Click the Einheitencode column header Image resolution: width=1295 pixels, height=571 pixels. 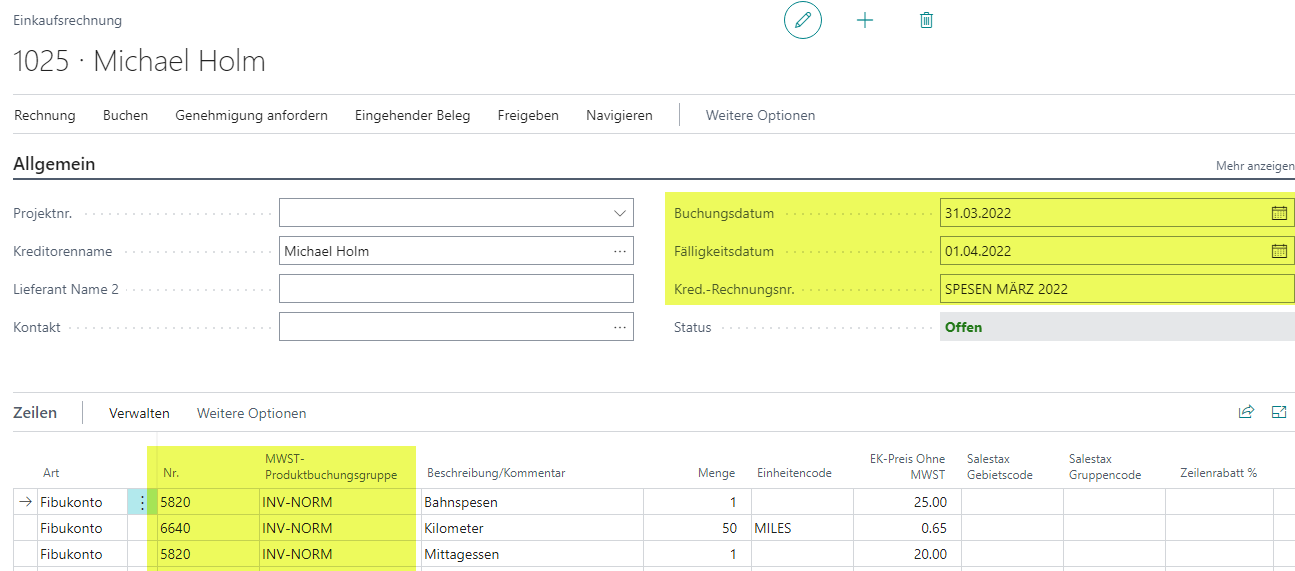(794, 473)
